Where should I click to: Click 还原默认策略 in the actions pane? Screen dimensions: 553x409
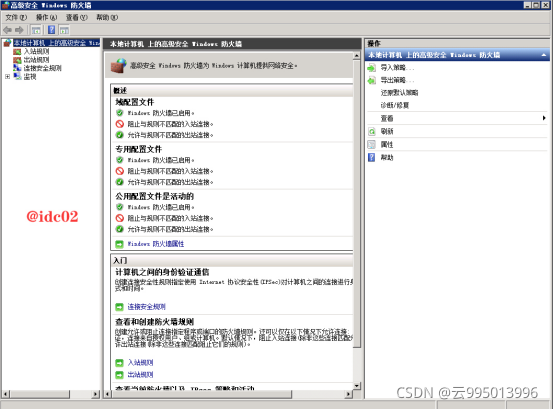[x=399, y=93]
